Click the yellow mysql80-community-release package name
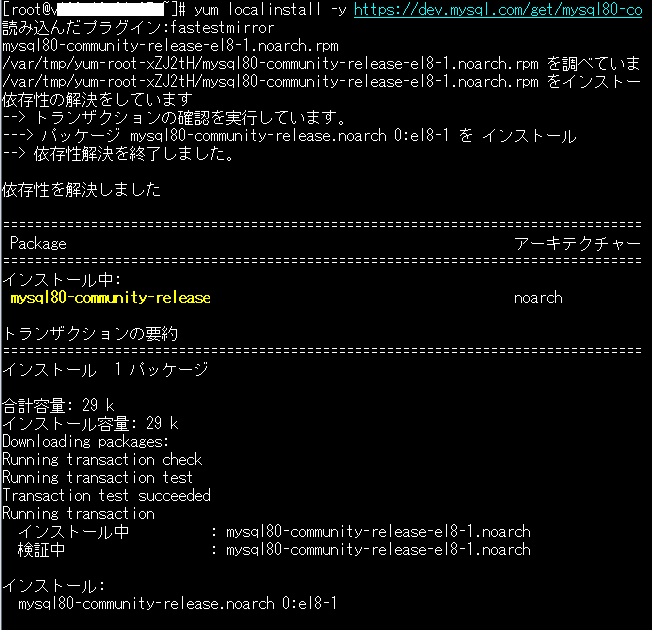Screen dimensions: 652x630 (111, 298)
